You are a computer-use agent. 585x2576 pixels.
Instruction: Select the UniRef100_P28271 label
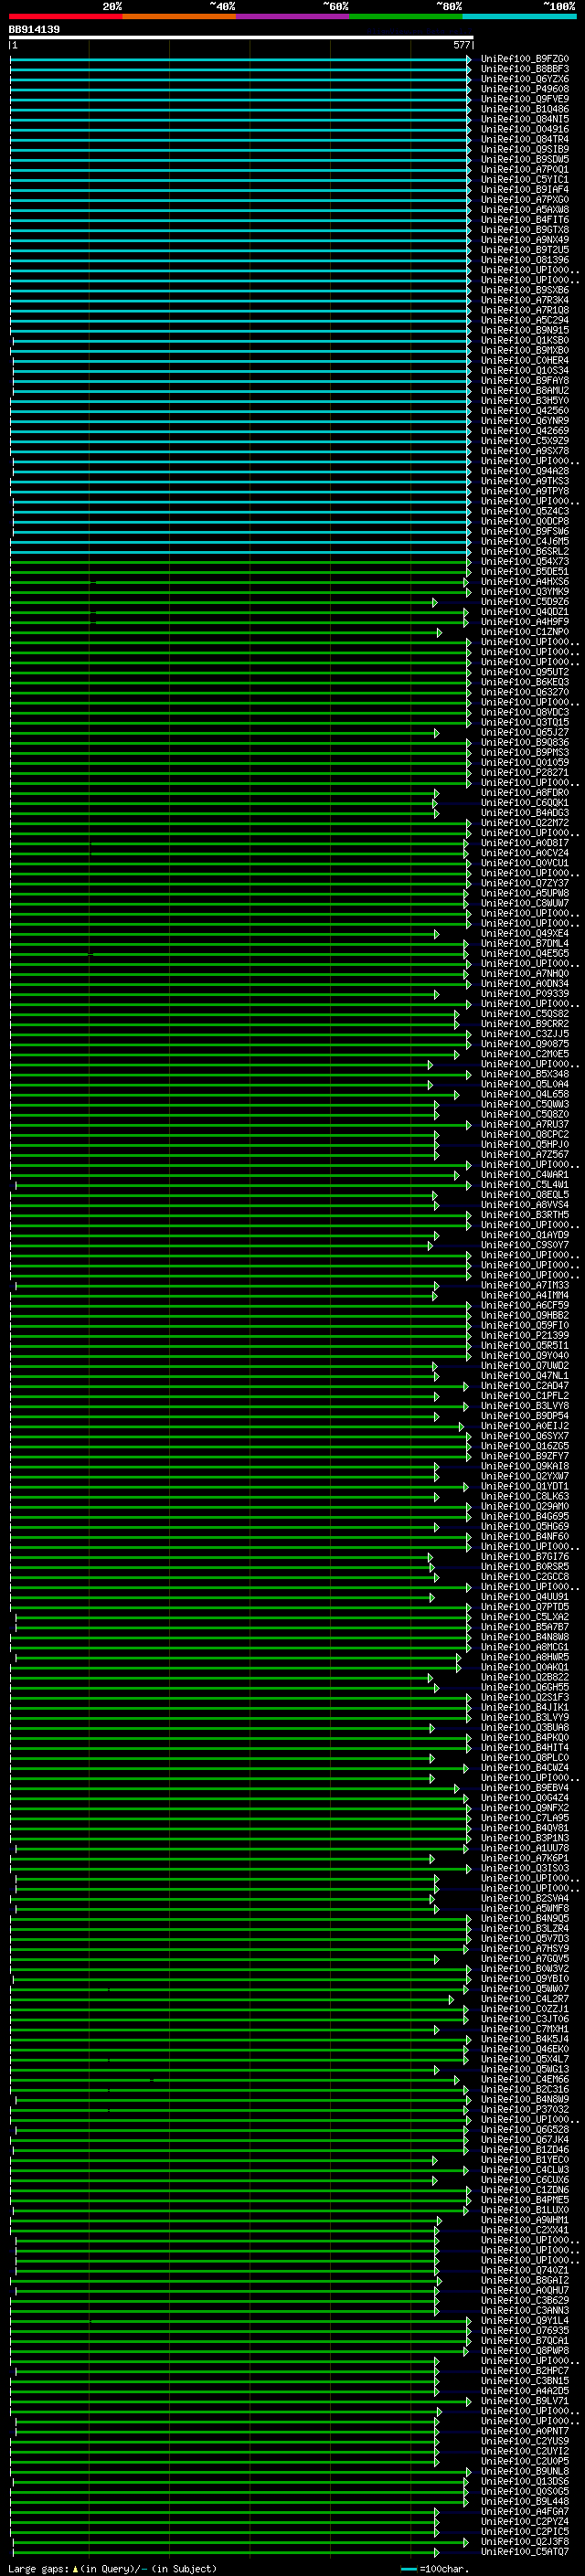(525, 772)
